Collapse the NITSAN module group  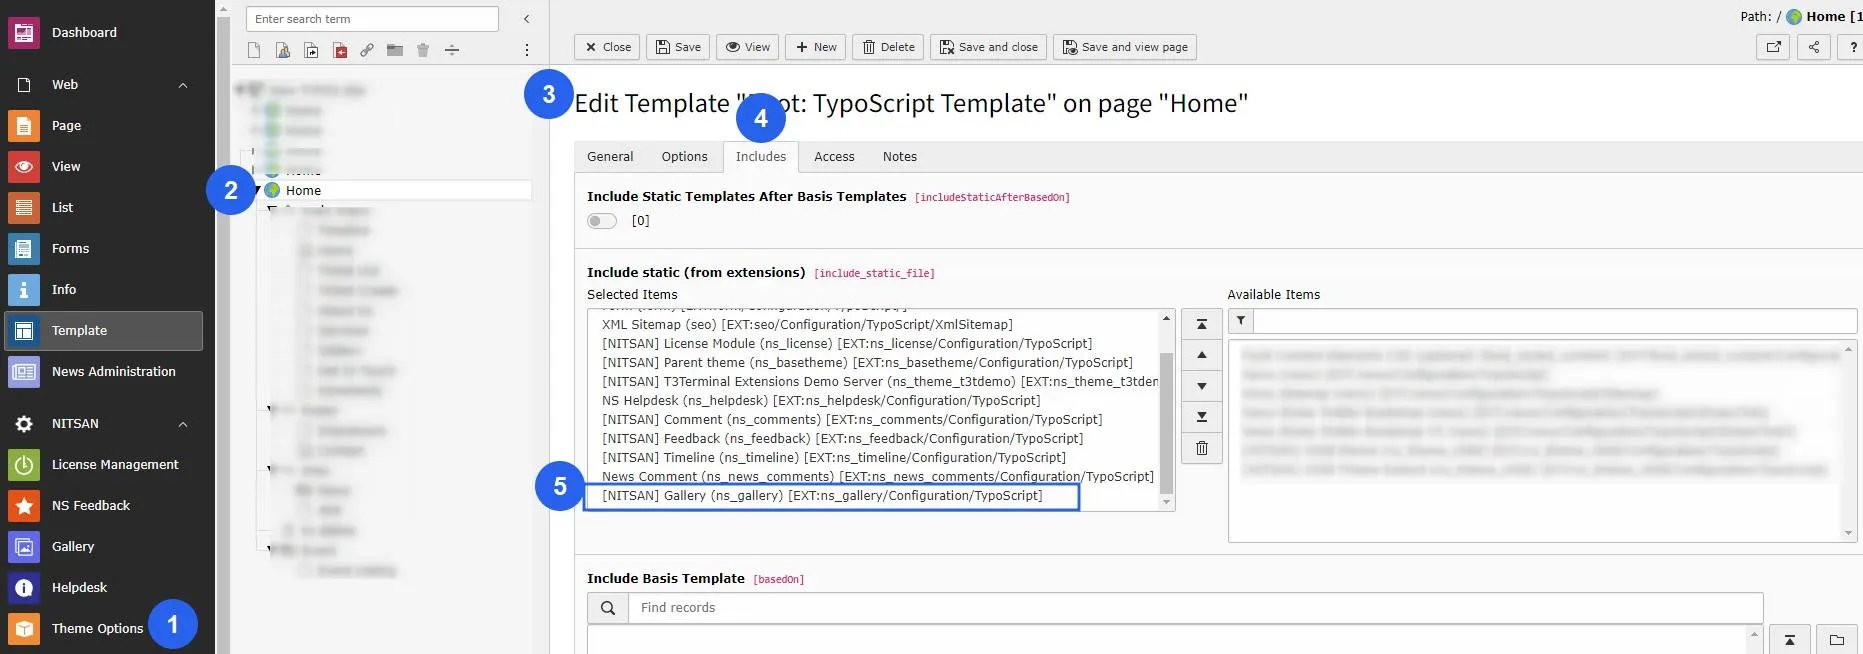(183, 424)
